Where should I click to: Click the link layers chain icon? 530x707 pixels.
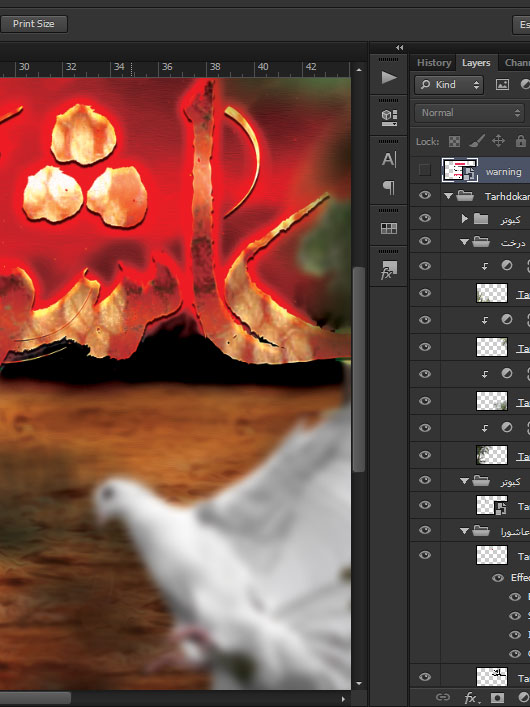(x=443, y=698)
